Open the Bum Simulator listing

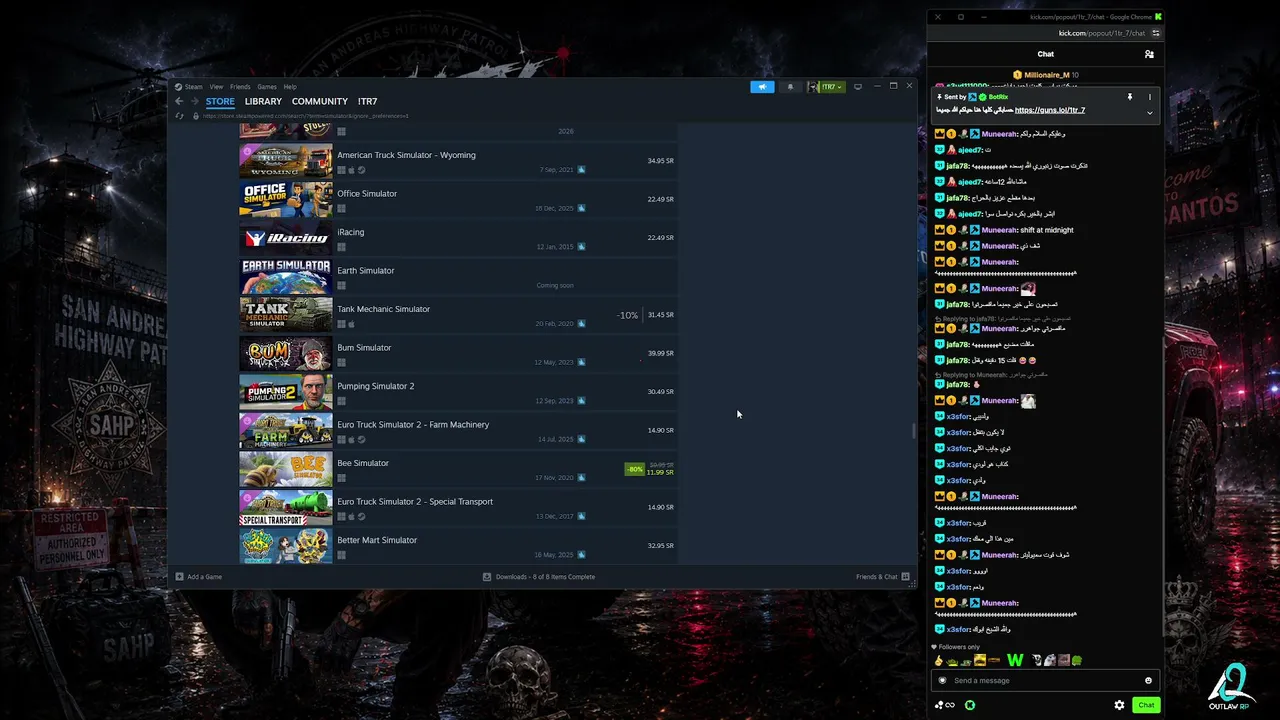click(x=457, y=353)
